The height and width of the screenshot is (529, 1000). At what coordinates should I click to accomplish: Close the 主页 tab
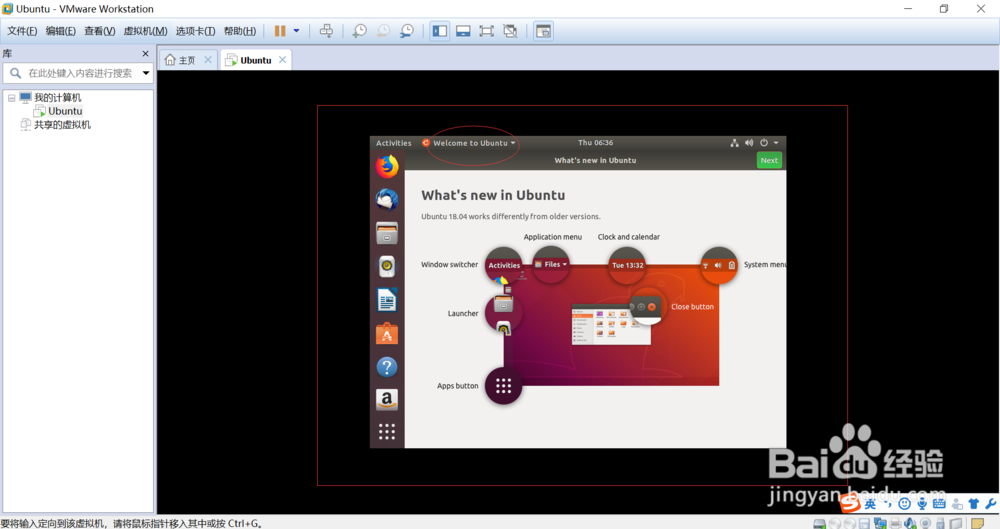tap(208, 59)
